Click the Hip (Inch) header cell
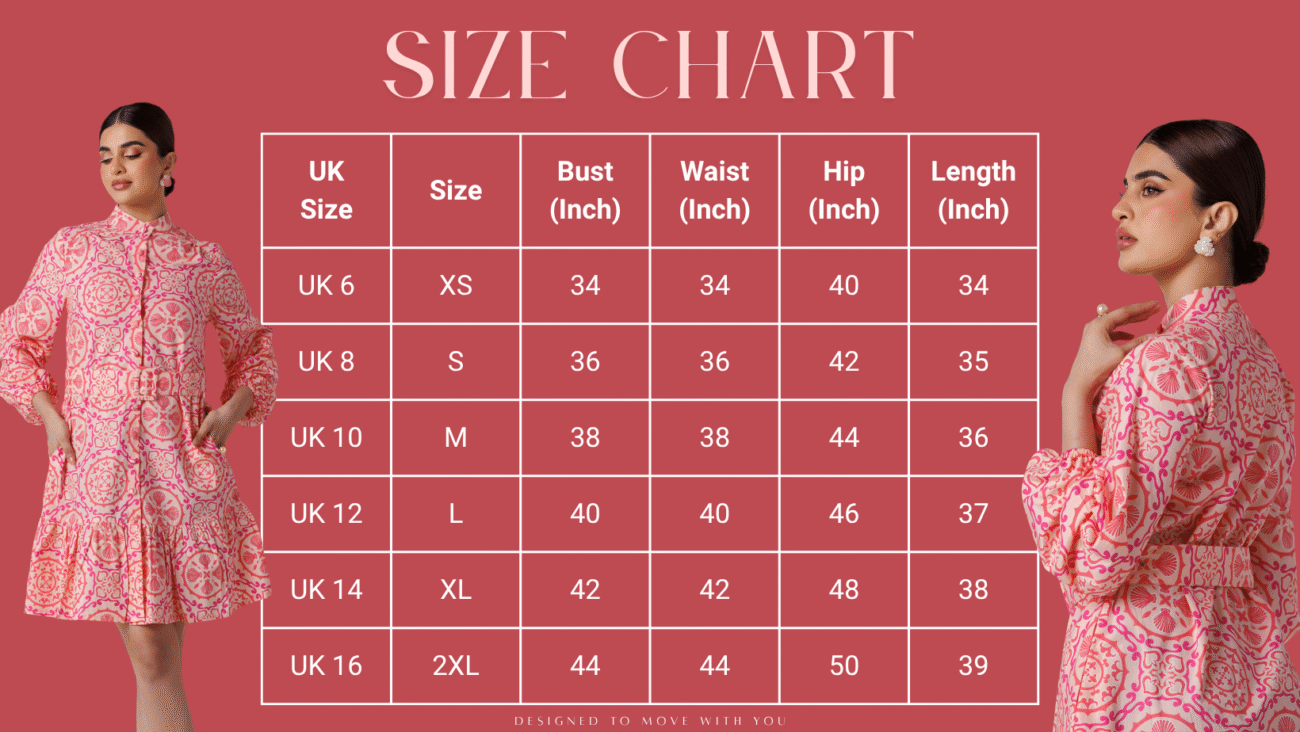Image resolution: width=1300 pixels, height=732 pixels. click(x=844, y=190)
